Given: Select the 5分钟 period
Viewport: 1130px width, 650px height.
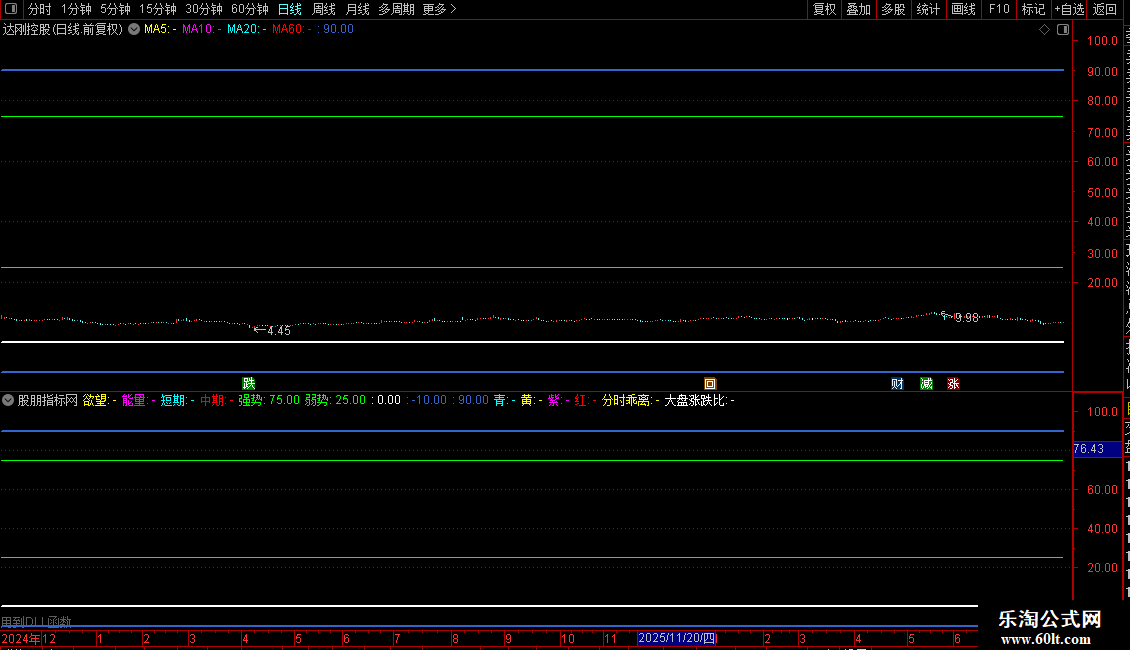Looking at the screenshot, I should (x=115, y=9).
